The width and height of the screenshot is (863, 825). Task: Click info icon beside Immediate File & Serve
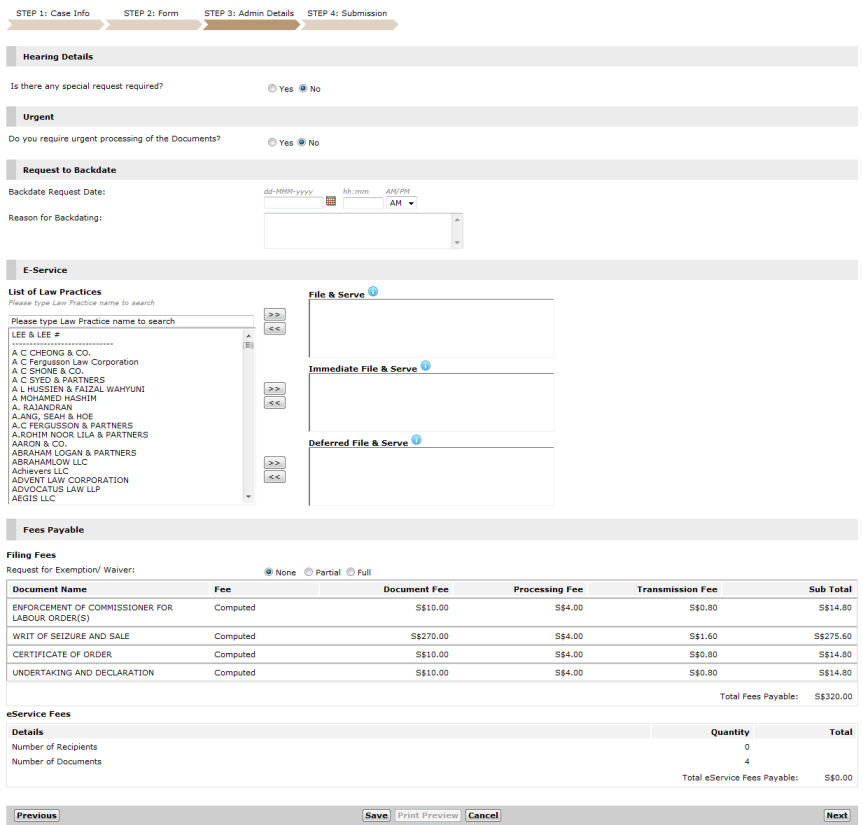[x=425, y=366]
